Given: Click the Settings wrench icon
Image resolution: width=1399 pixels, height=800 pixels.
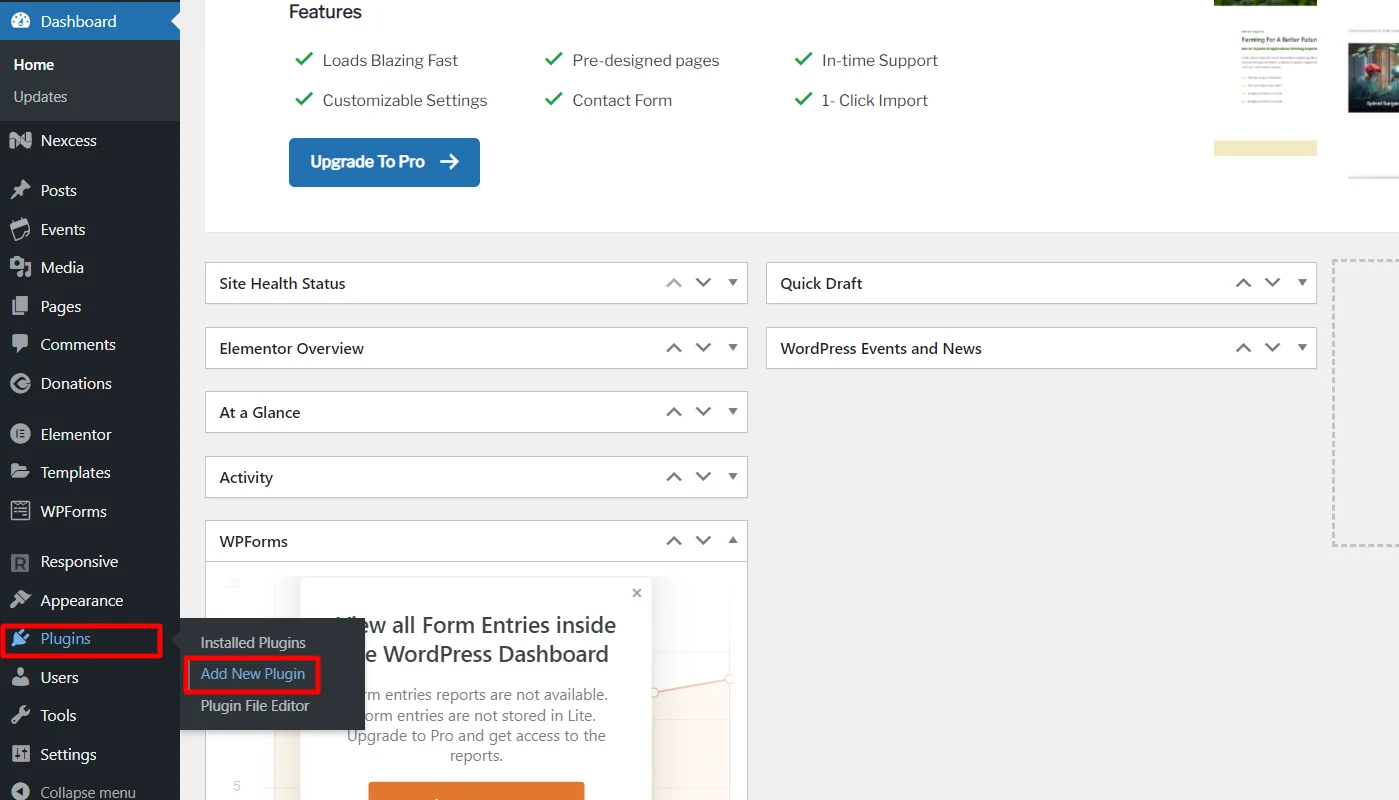Looking at the screenshot, I should (21, 754).
